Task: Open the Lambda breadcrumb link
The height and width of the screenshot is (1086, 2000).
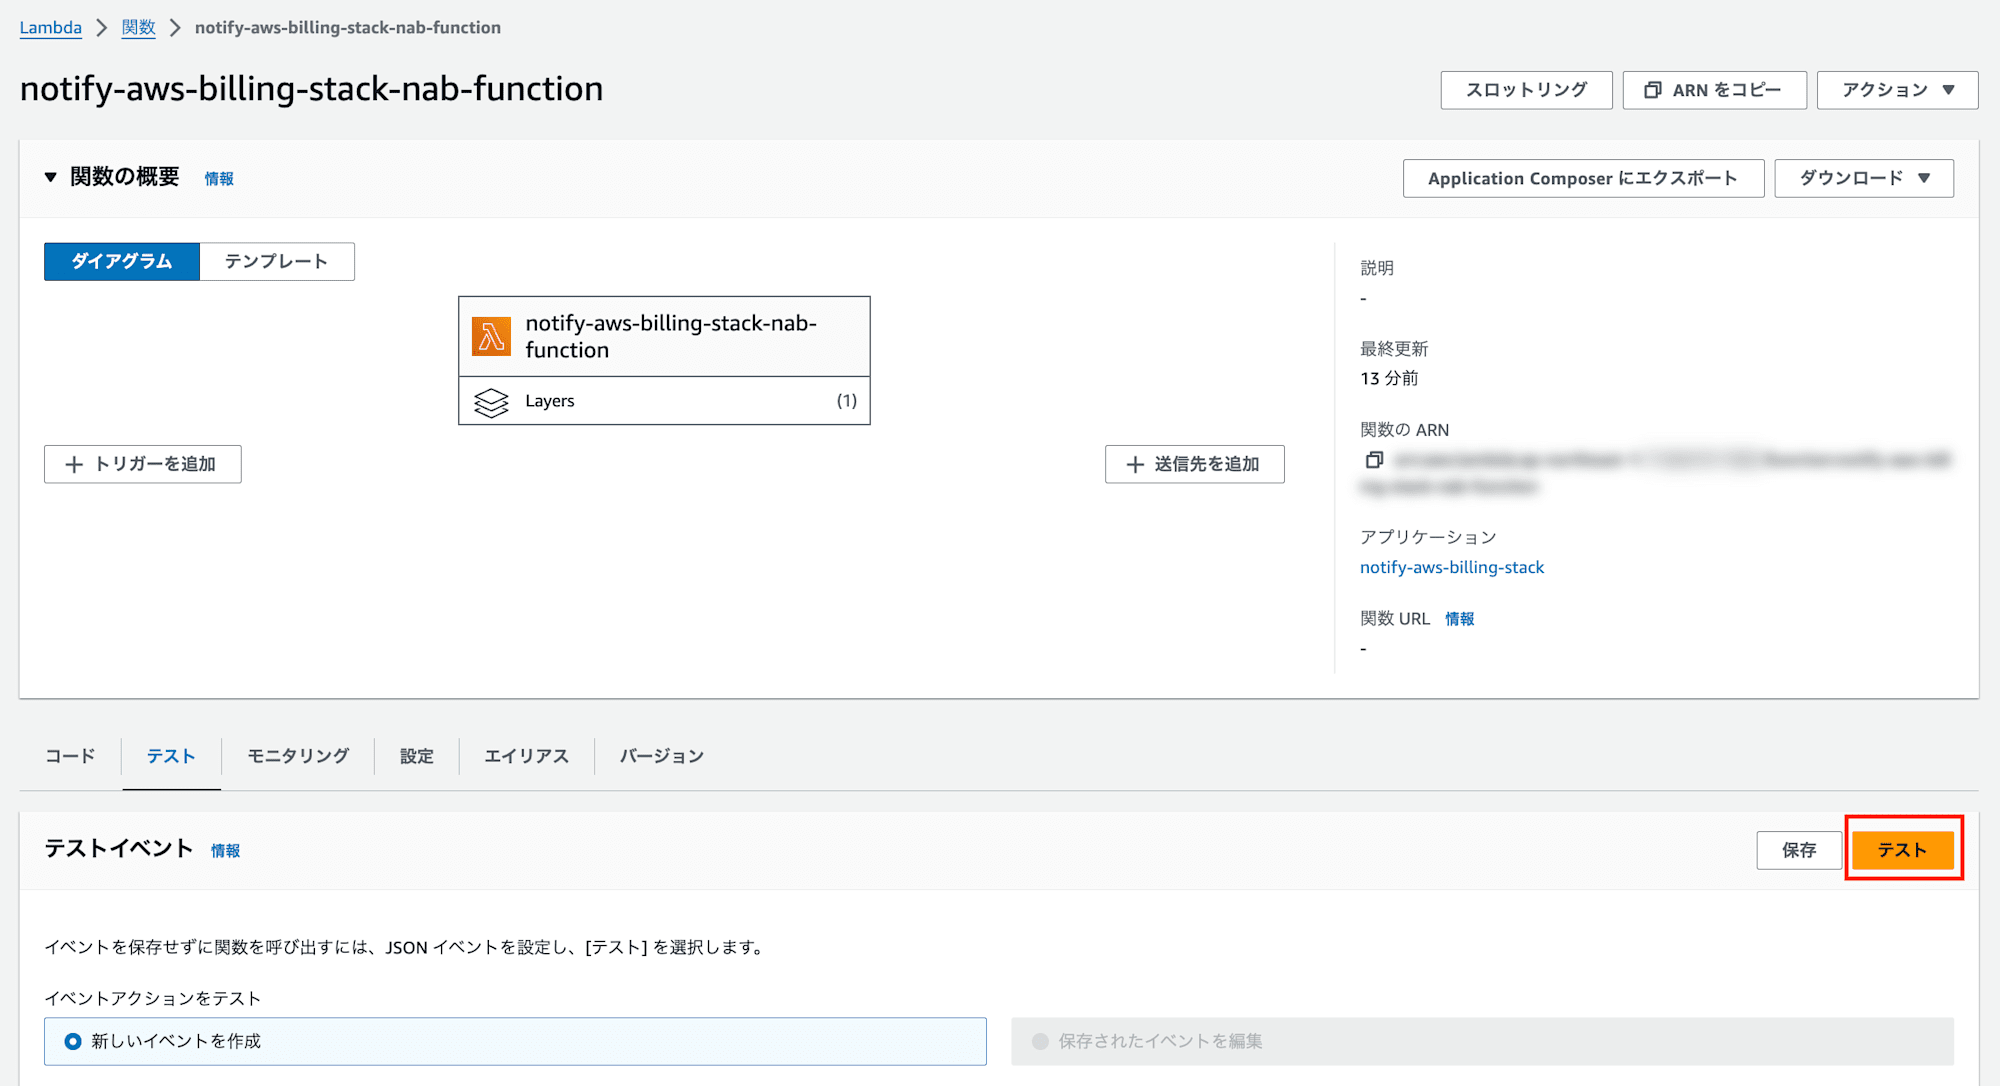Action: (51, 28)
